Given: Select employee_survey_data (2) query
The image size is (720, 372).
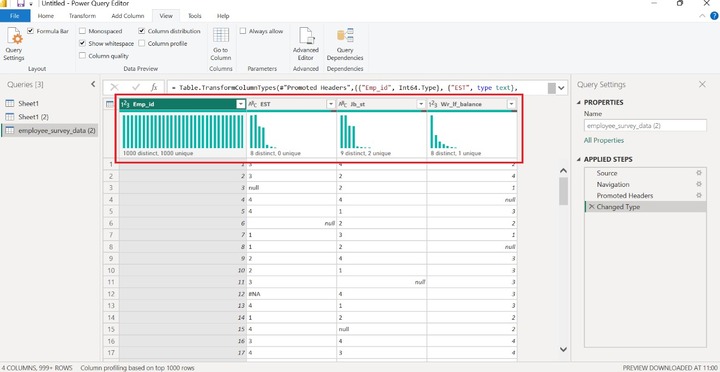Looking at the screenshot, I should coord(50,130).
